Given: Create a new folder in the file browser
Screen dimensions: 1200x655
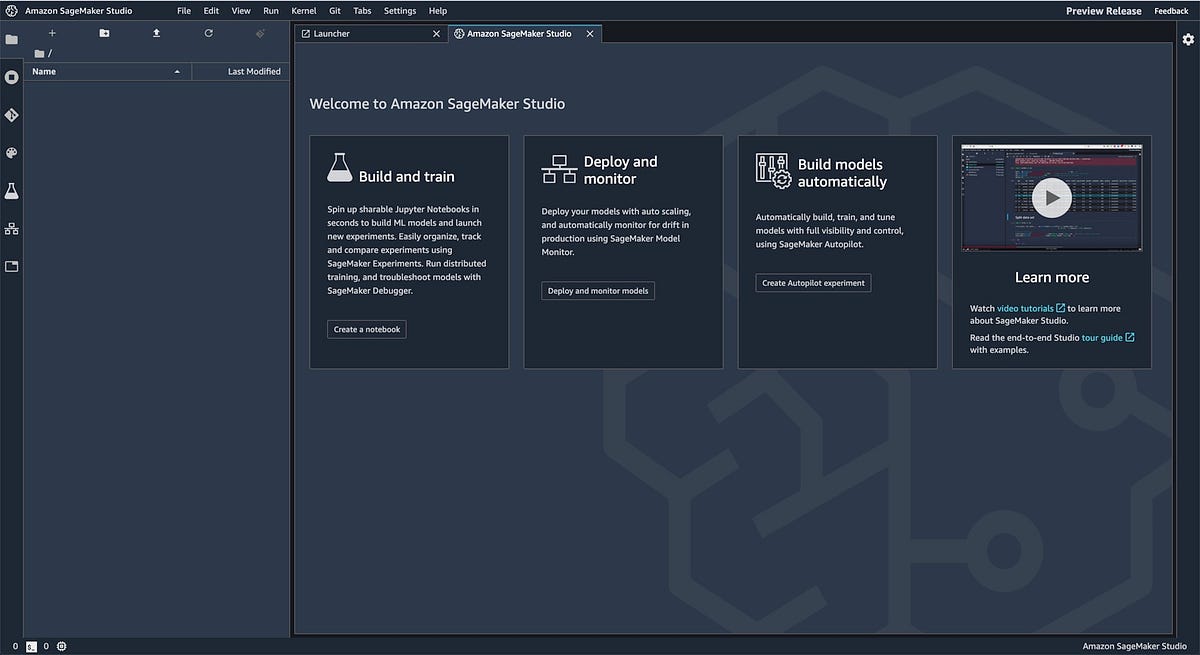Looking at the screenshot, I should [103, 33].
